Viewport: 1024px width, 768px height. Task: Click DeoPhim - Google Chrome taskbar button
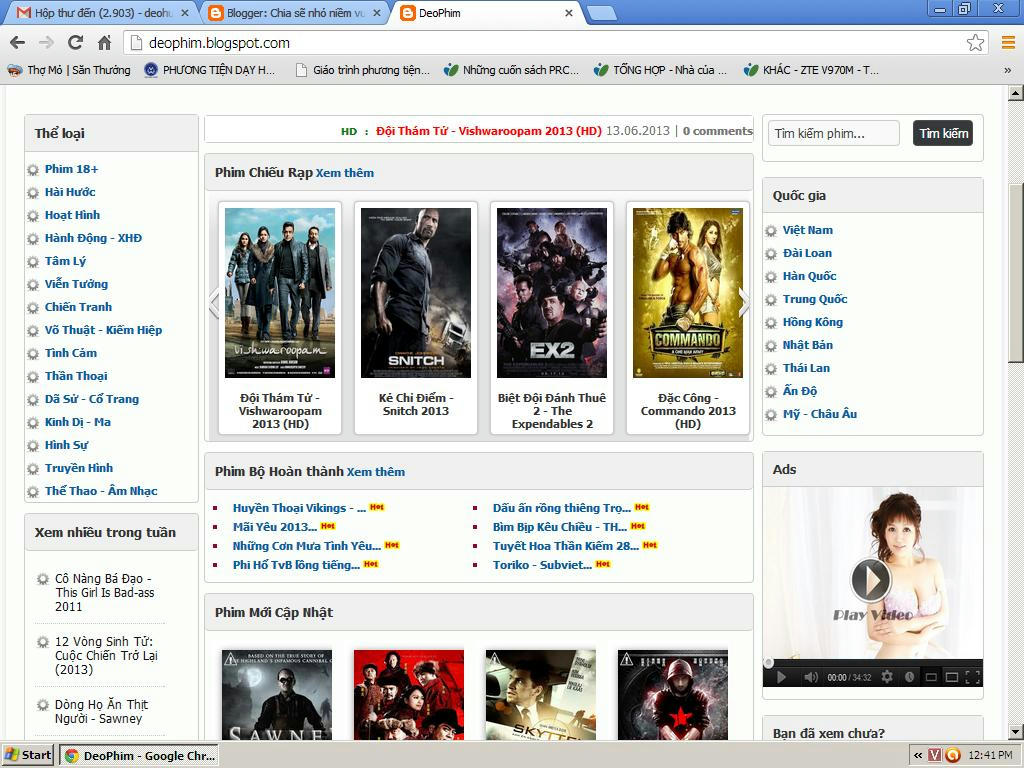[139, 756]
